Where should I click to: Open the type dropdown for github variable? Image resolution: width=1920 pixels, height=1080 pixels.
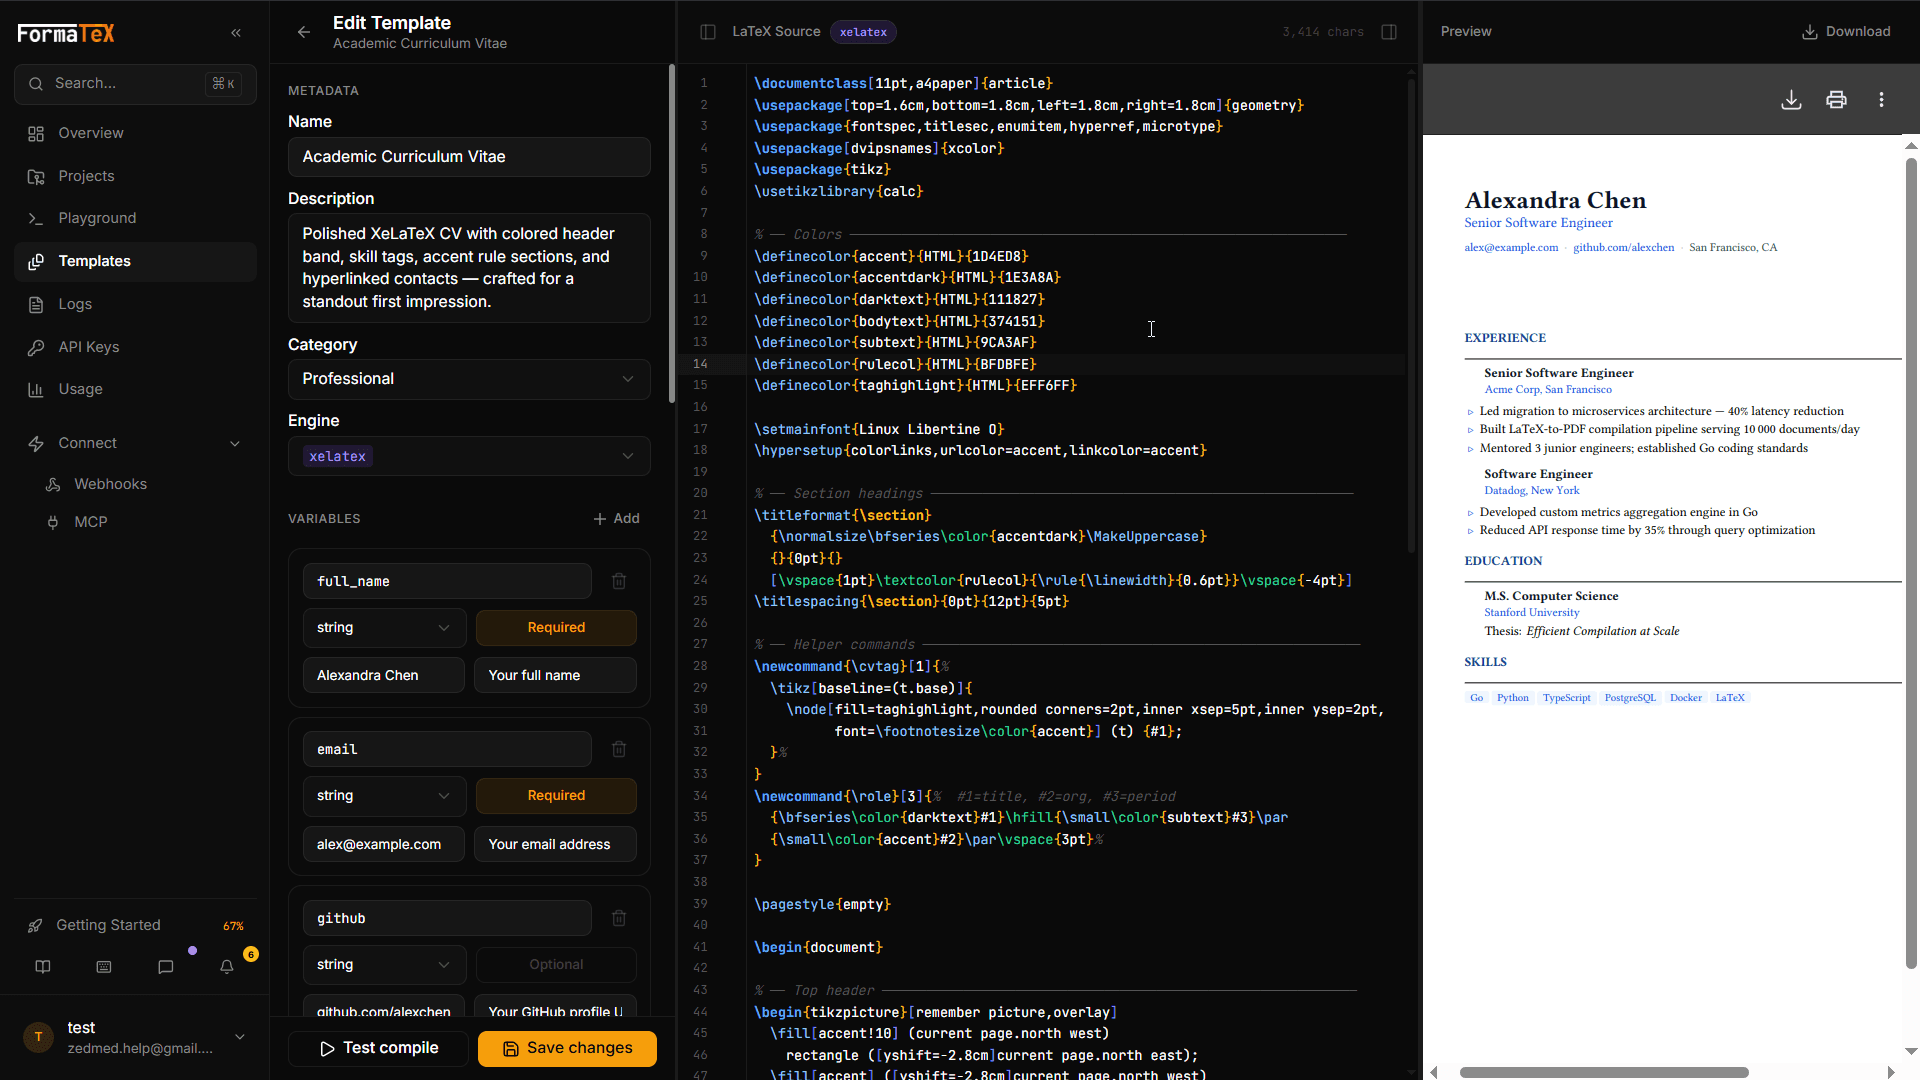384,965
